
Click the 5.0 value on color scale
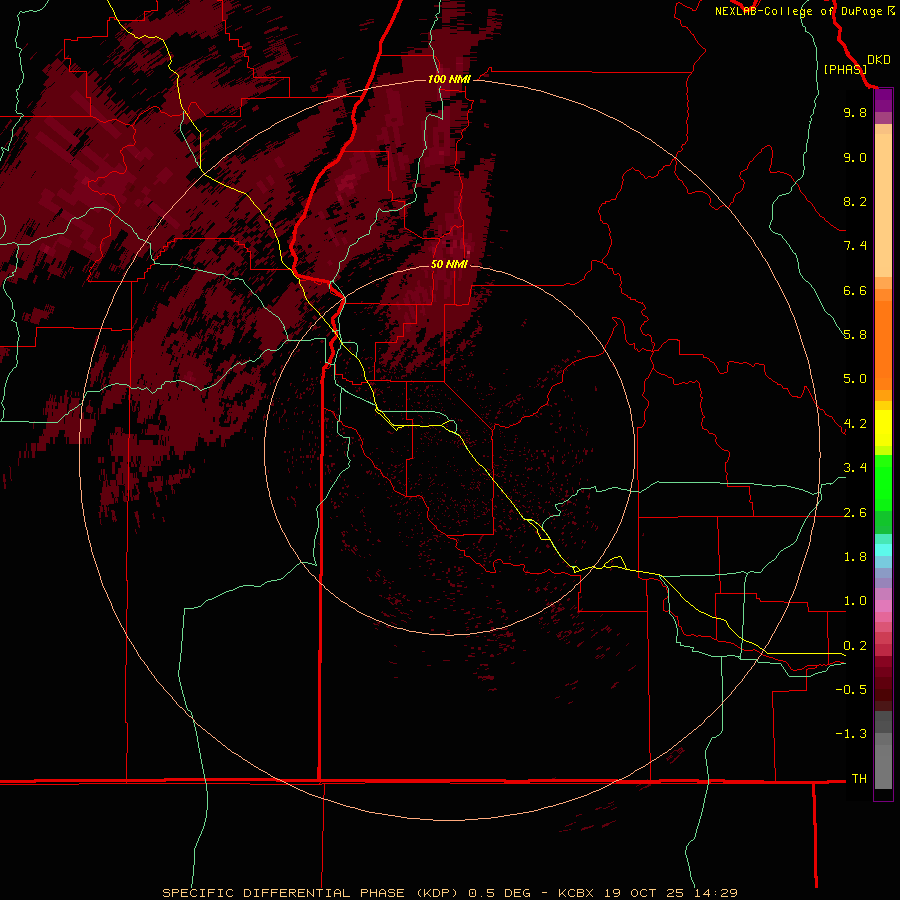(855, 379)
